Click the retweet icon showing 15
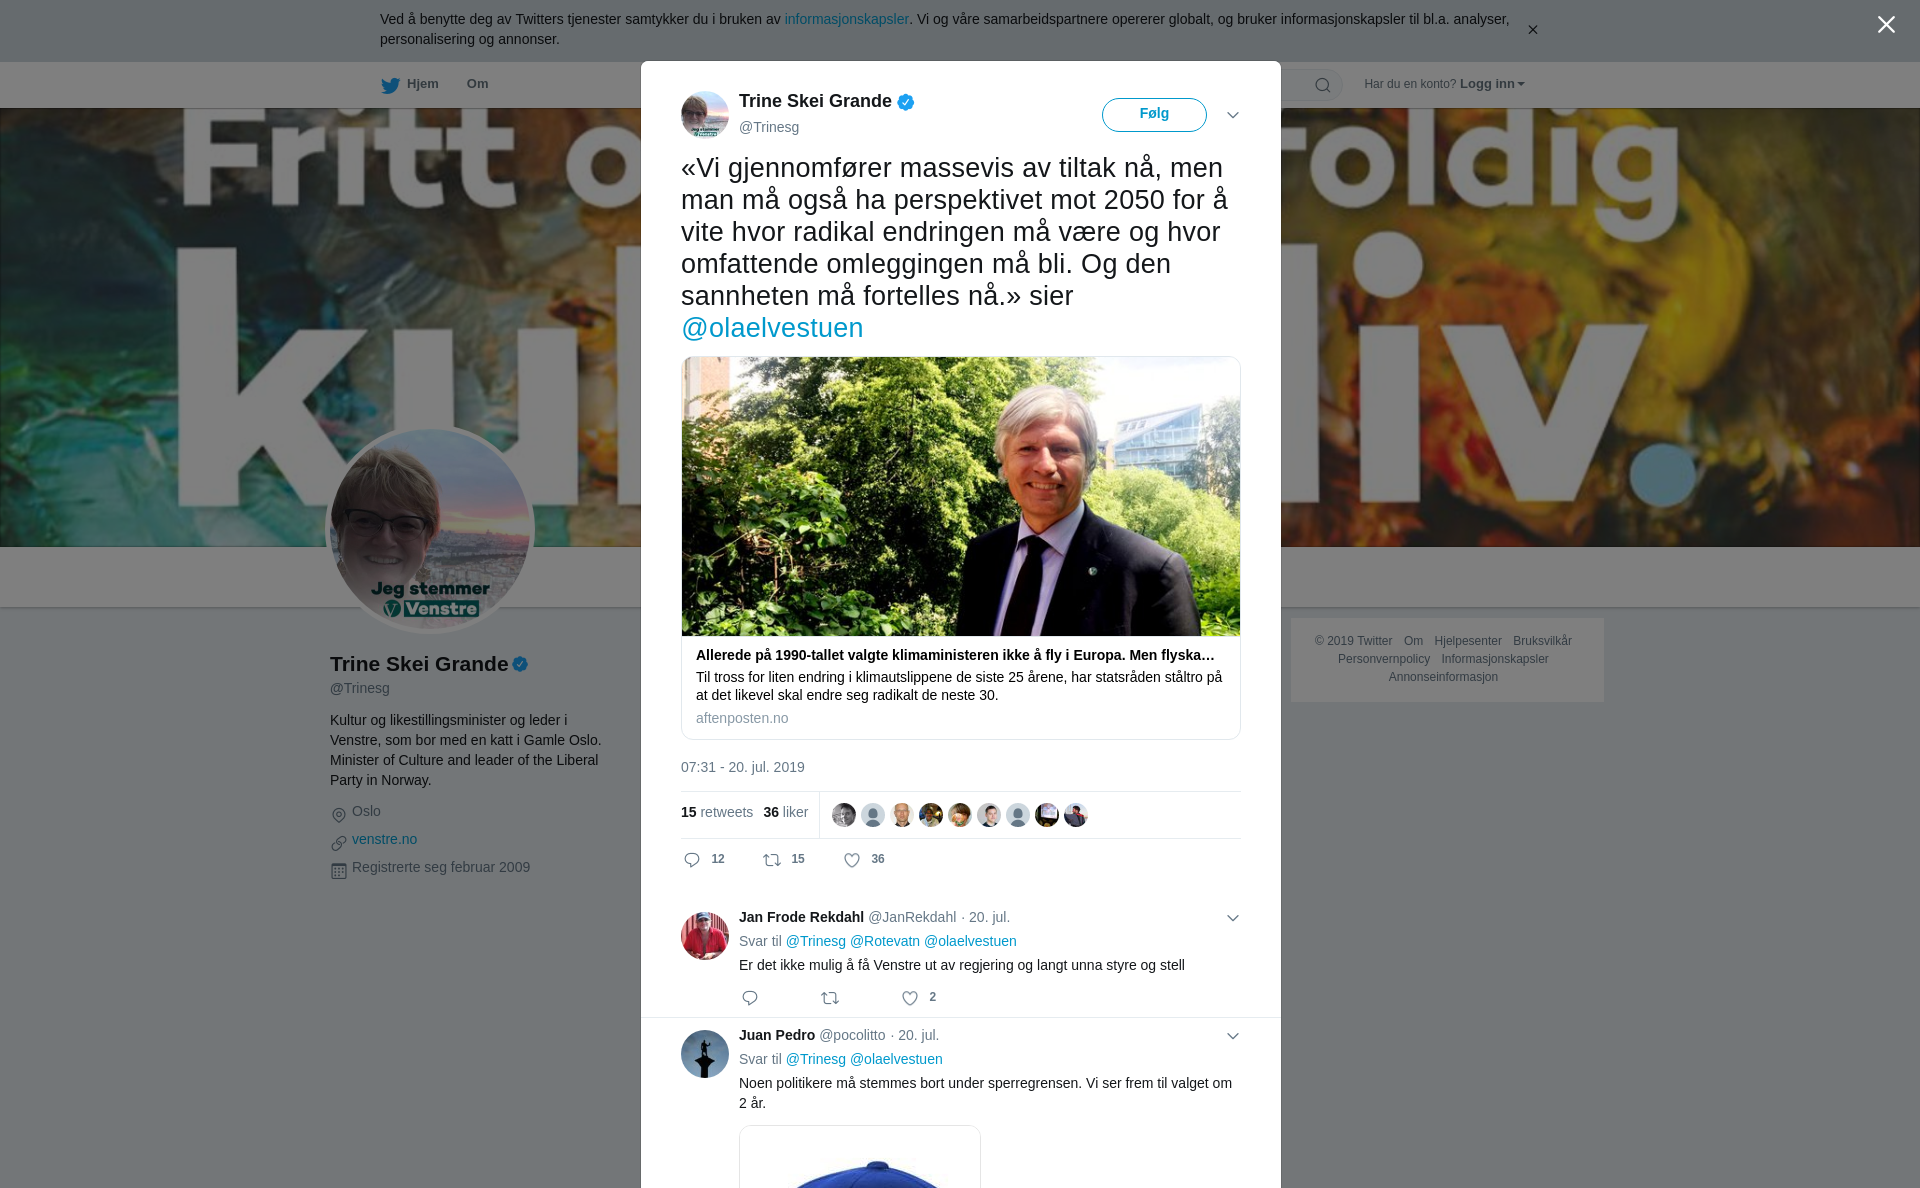Screen dimensions: 1920x1188 [772, 860]
